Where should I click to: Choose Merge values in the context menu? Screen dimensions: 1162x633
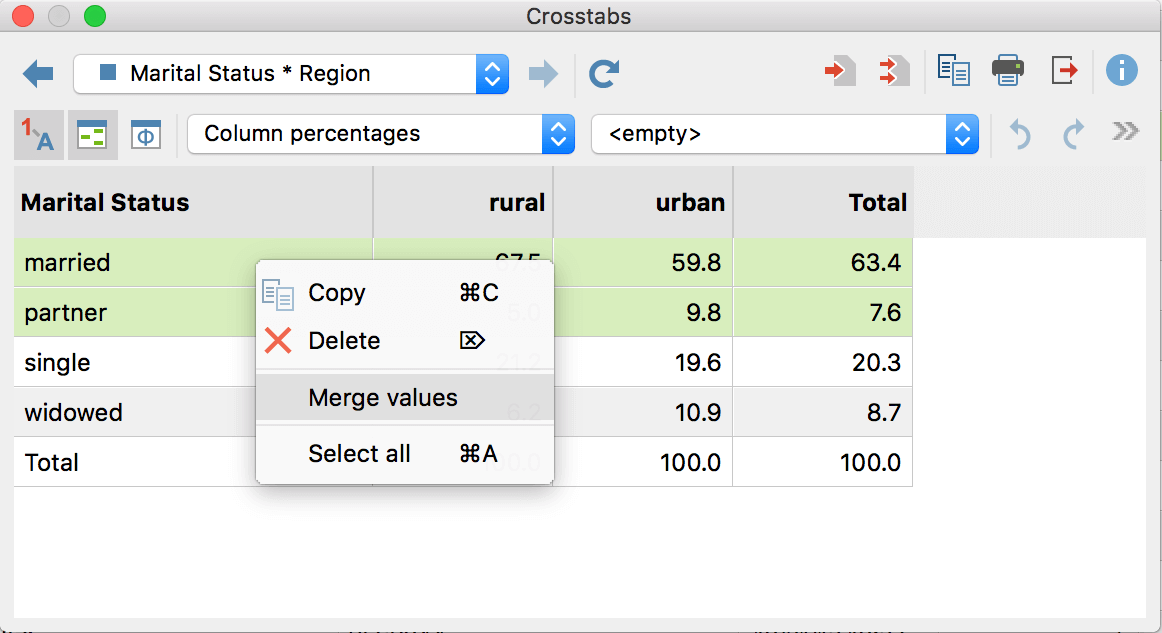(405, 398)
